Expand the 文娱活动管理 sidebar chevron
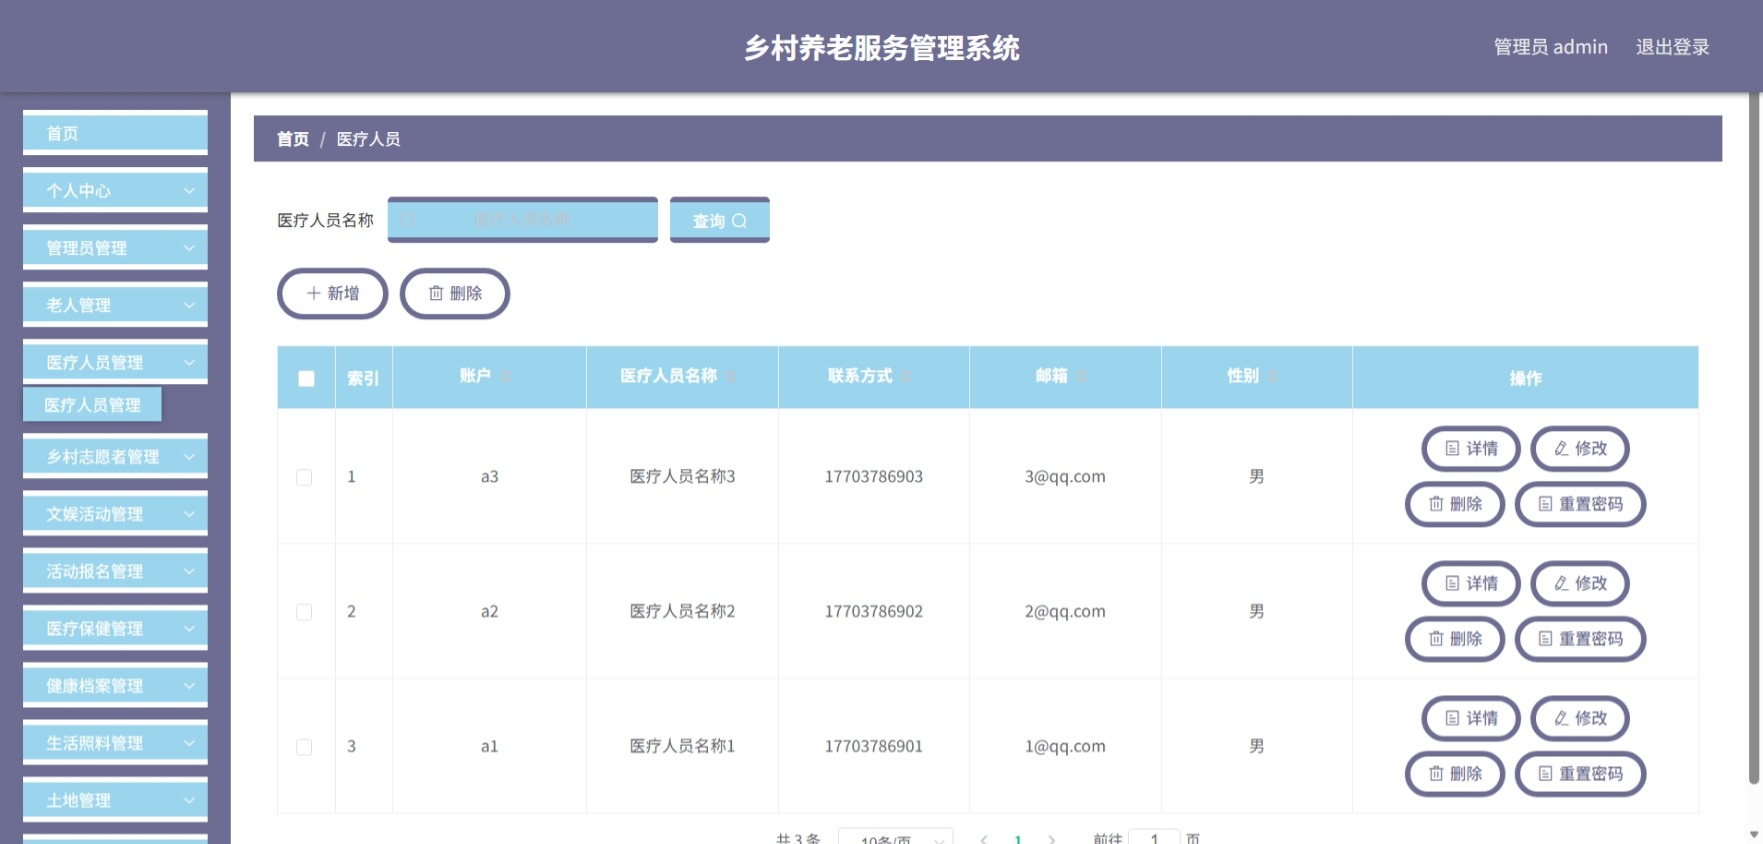The image size is (1763, 844). (189, 513)
